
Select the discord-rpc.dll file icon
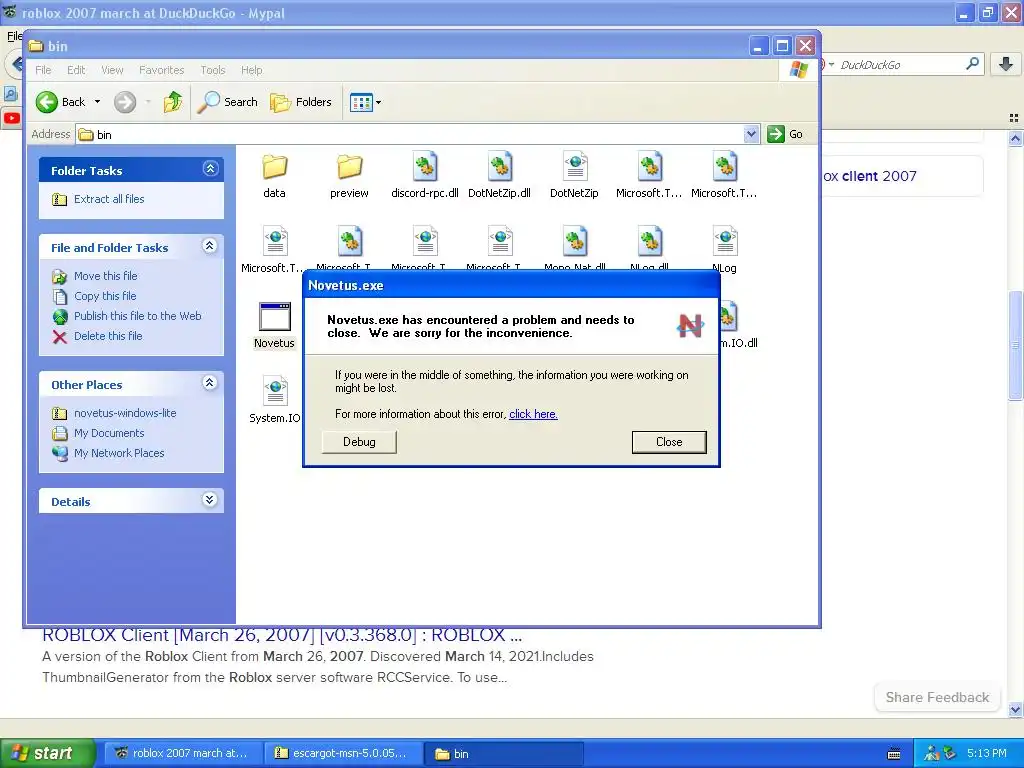(x=424, y=167)
